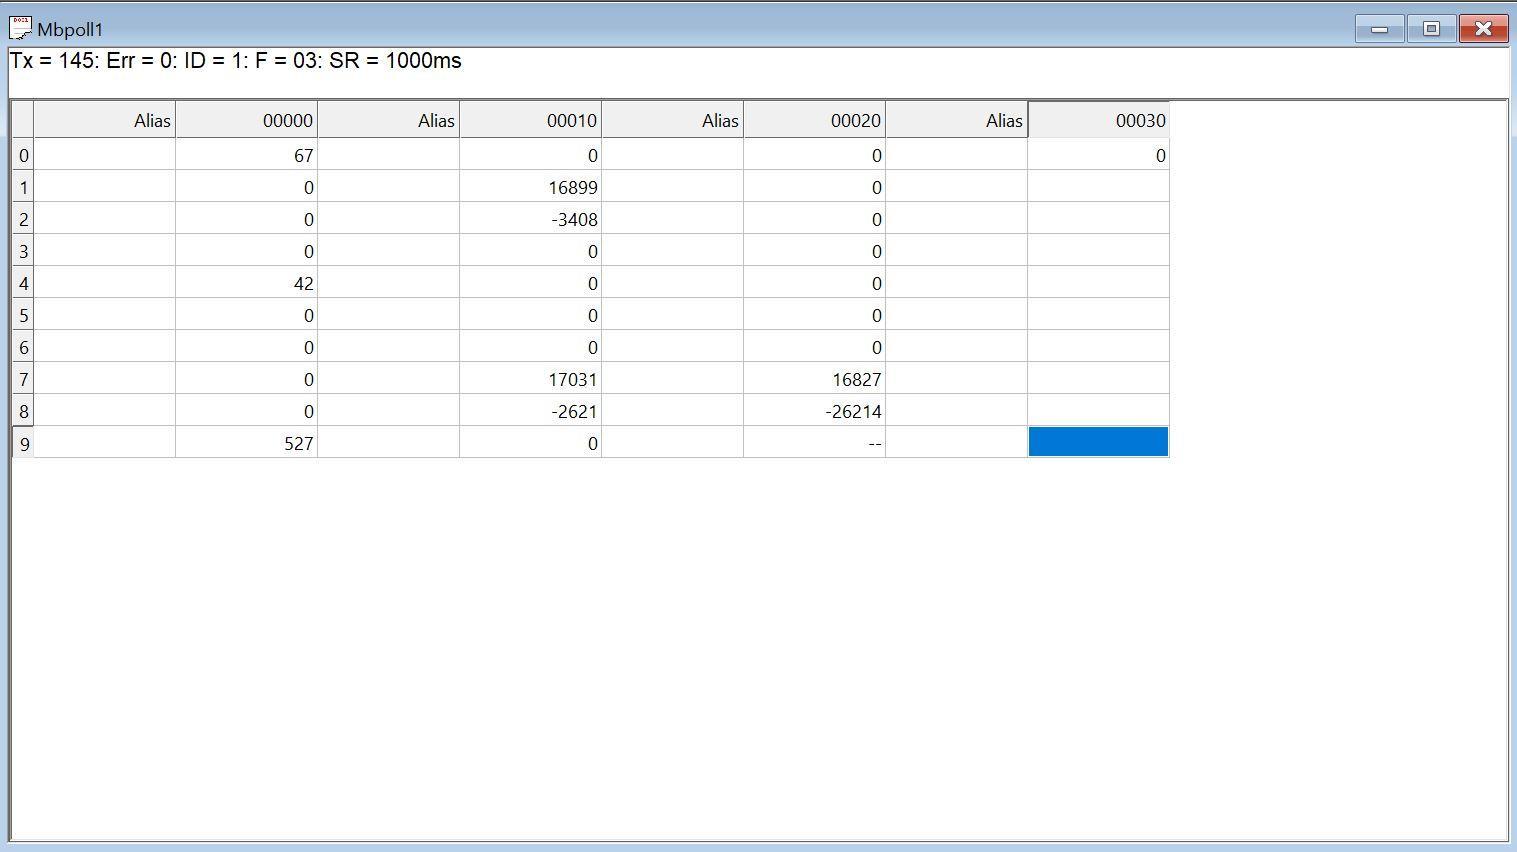Click row 0 value in column 00010

coord(531,155)
